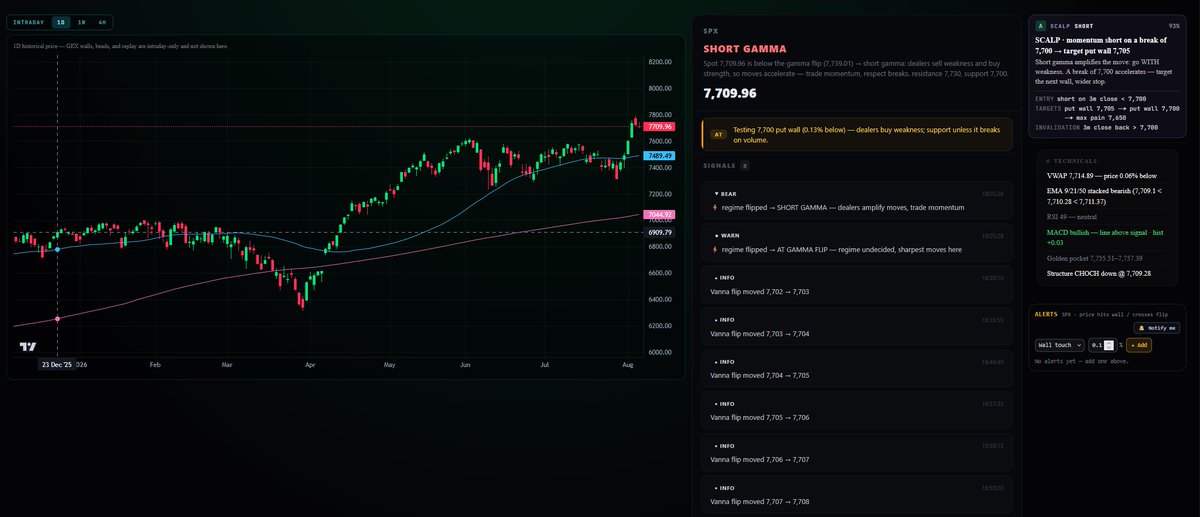This screenshot has height=517, width=1200.
Task: Click the 93% confidence value
Action: (x=1173, y=26)
